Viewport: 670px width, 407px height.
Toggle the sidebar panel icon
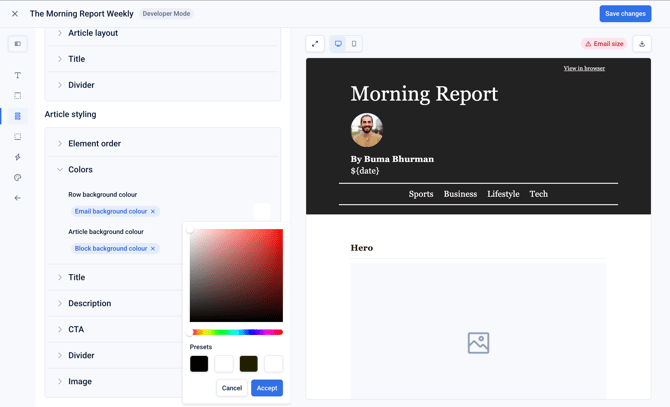[18, 44]
